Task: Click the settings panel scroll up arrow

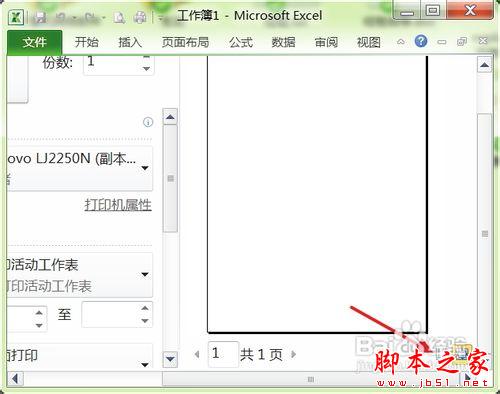Action: [170, 117]
